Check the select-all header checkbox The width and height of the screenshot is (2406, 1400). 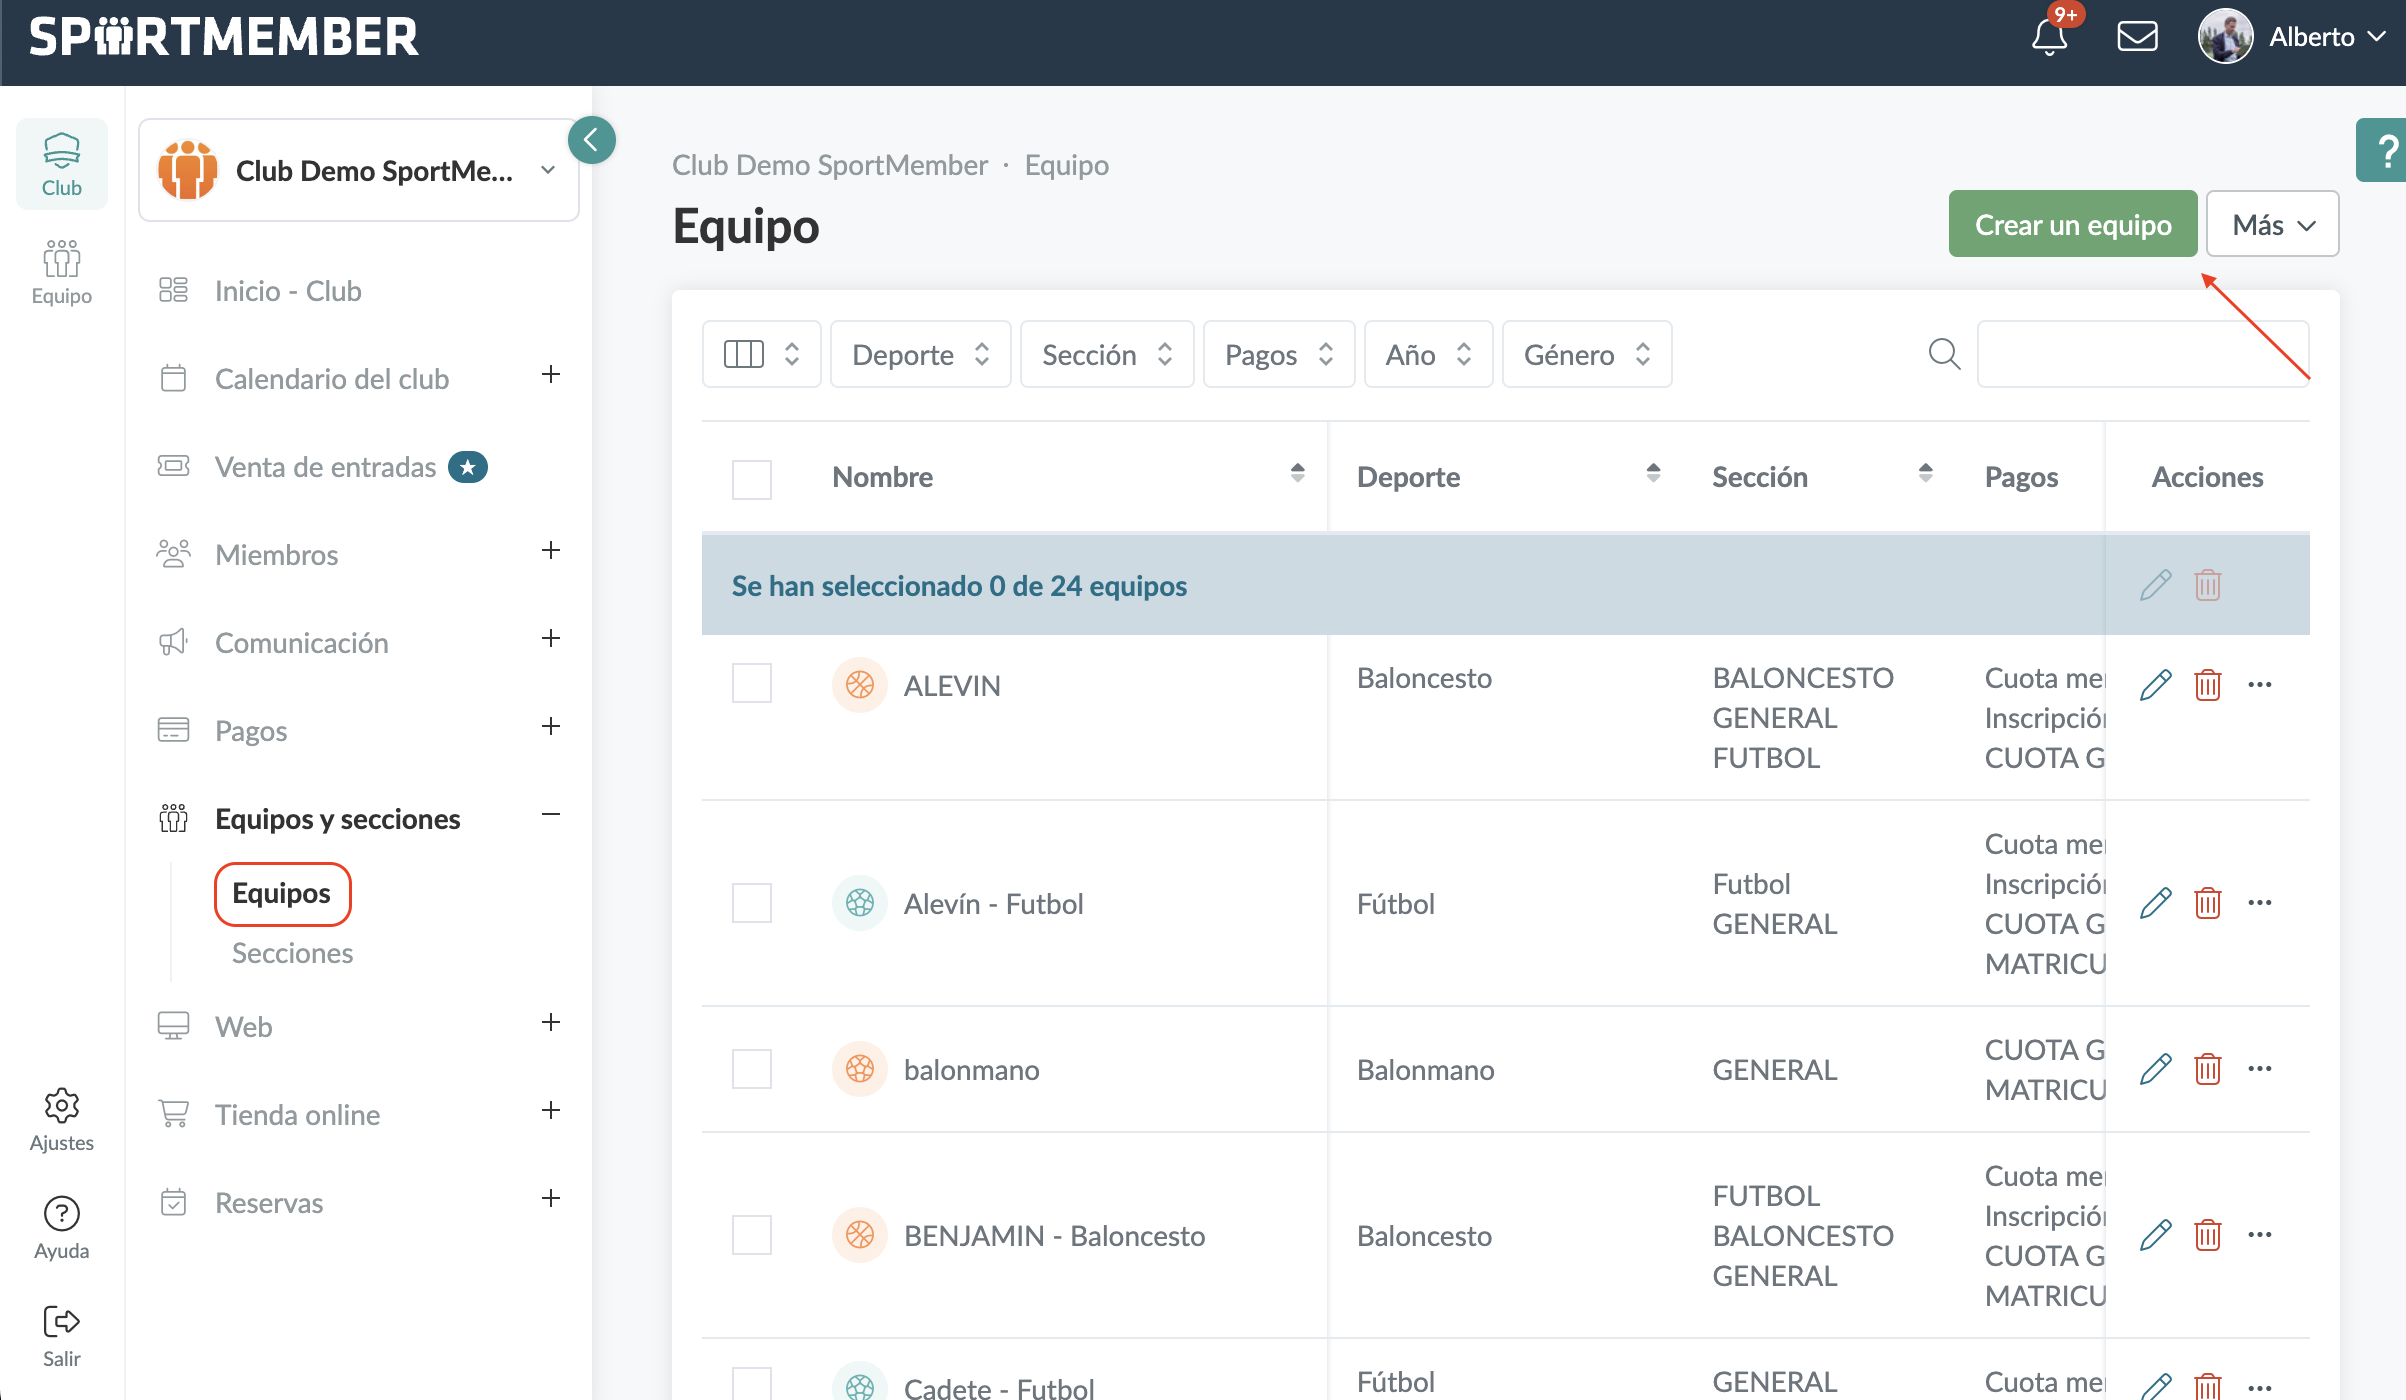click(x=751, y=478)
